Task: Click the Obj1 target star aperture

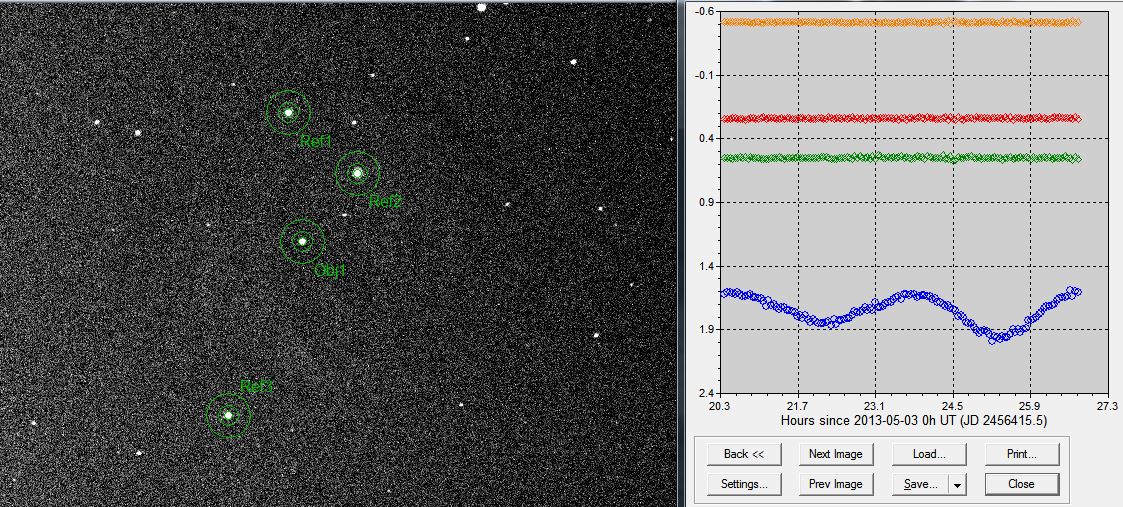Action: tap(302, 241)
